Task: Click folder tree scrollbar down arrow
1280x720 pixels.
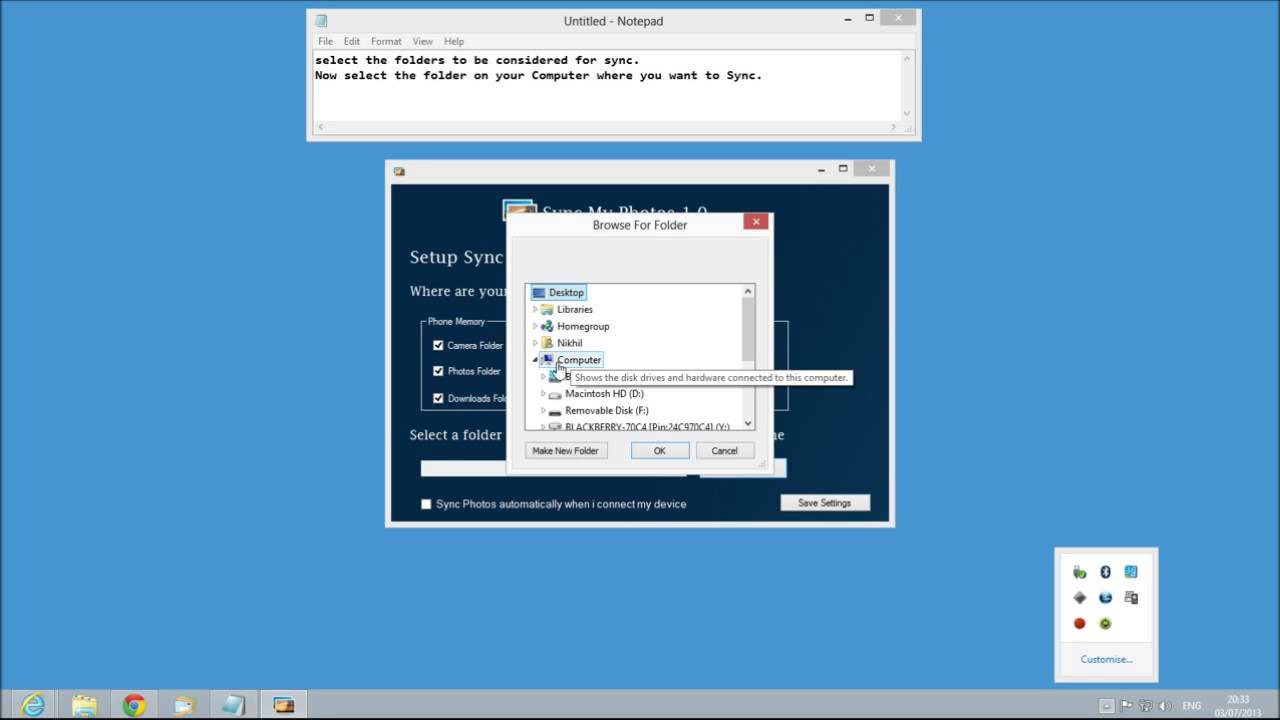Action: click(x=748, y=424)
